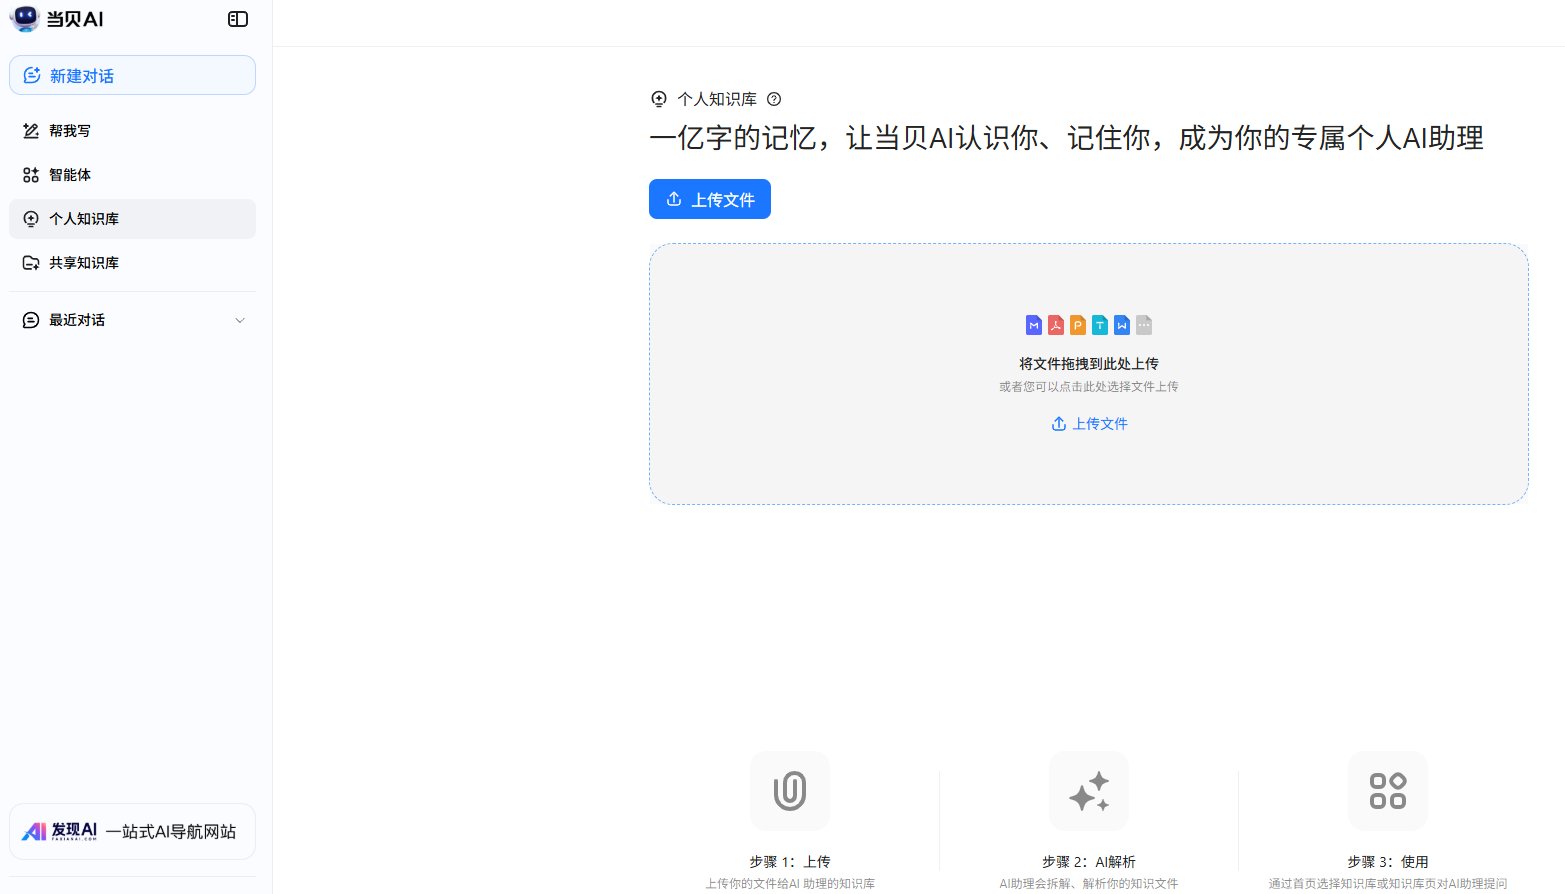Click the Markdown file type icon
1565x894 pixels.
tap(1034, 325)
